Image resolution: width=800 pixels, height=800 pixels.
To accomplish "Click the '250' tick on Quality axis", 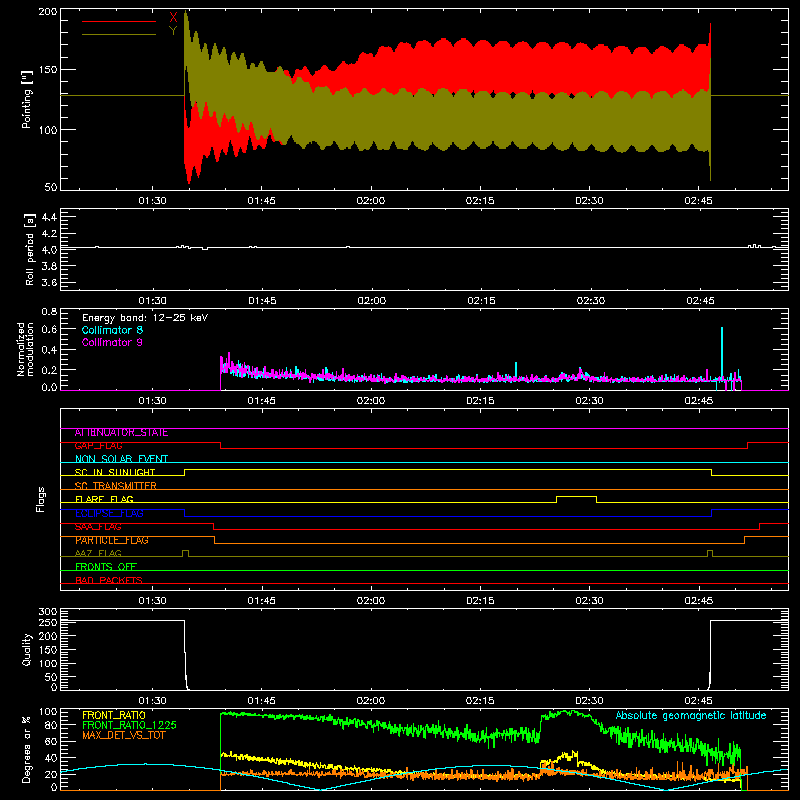I will coord(48,623).
